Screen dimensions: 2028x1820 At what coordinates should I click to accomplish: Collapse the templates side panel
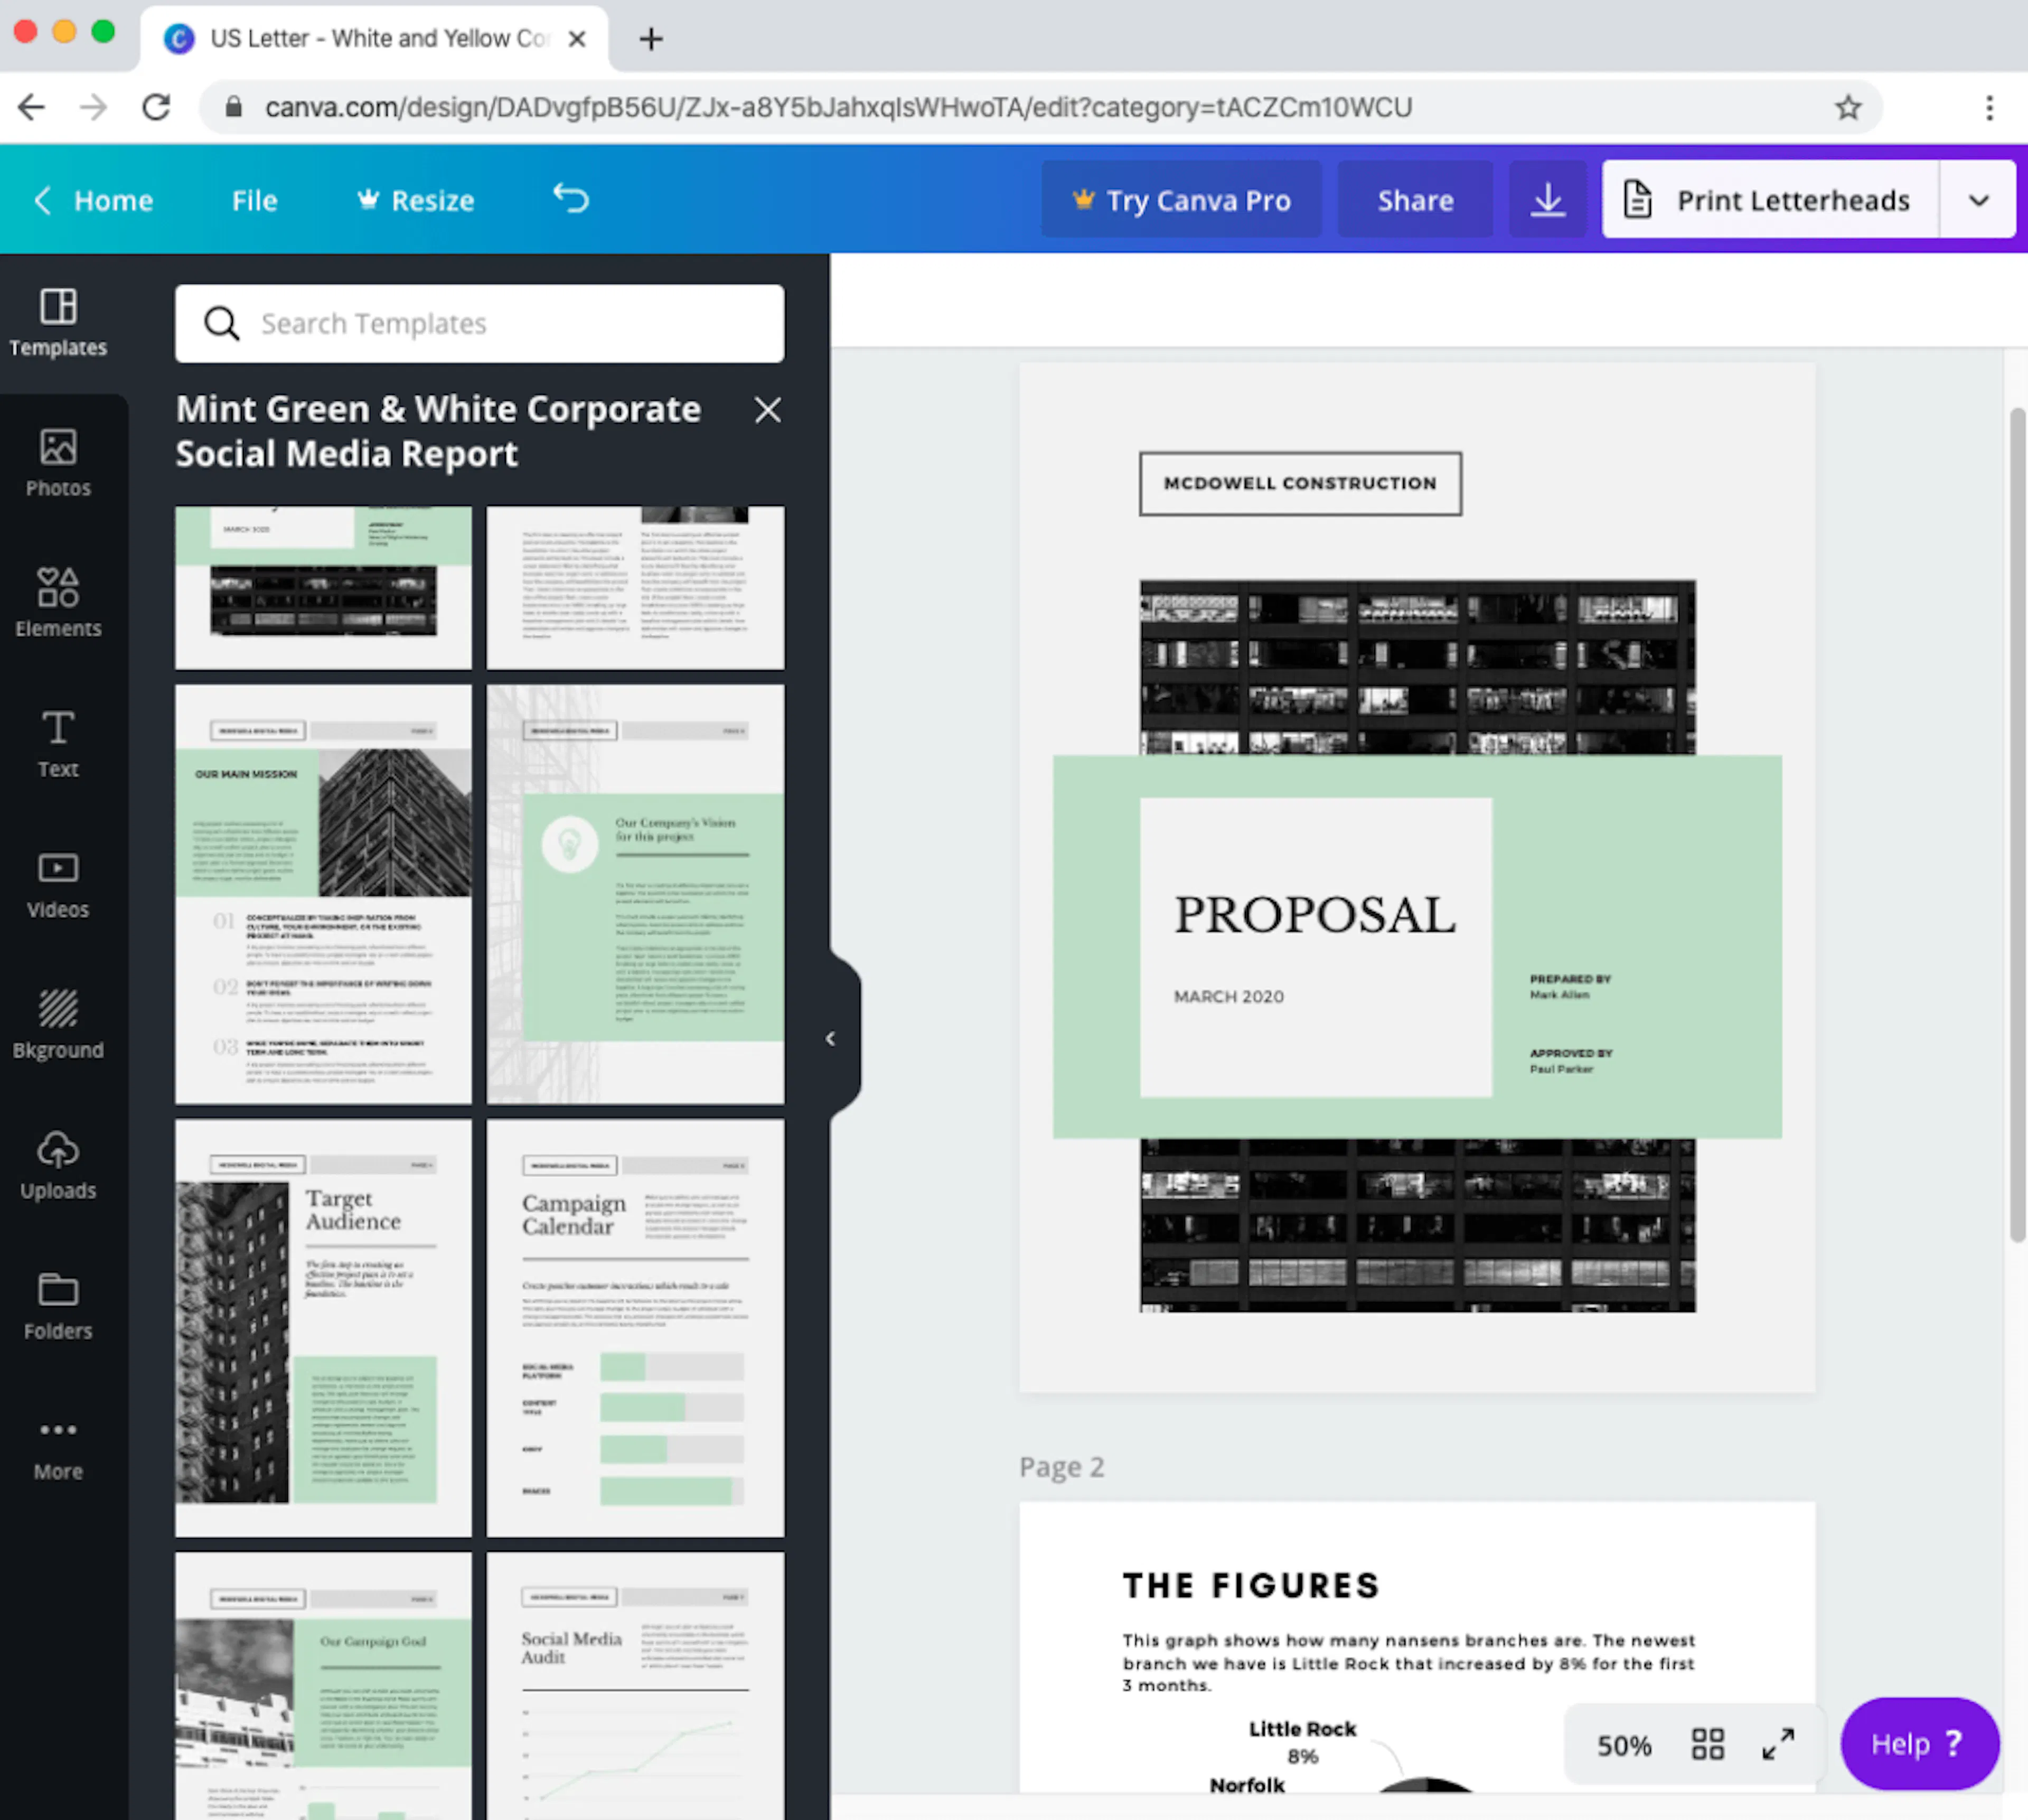pyautogui.click(x=830, y=1039)
